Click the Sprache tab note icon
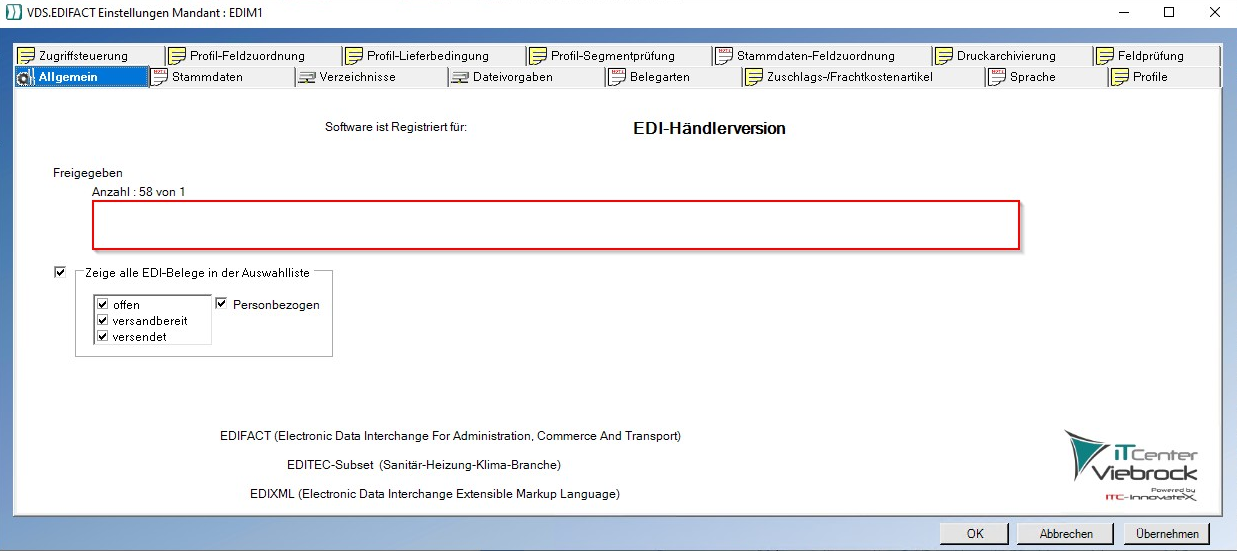The width and height of the screenshot is (1237, 551). [x=996, y=77]
